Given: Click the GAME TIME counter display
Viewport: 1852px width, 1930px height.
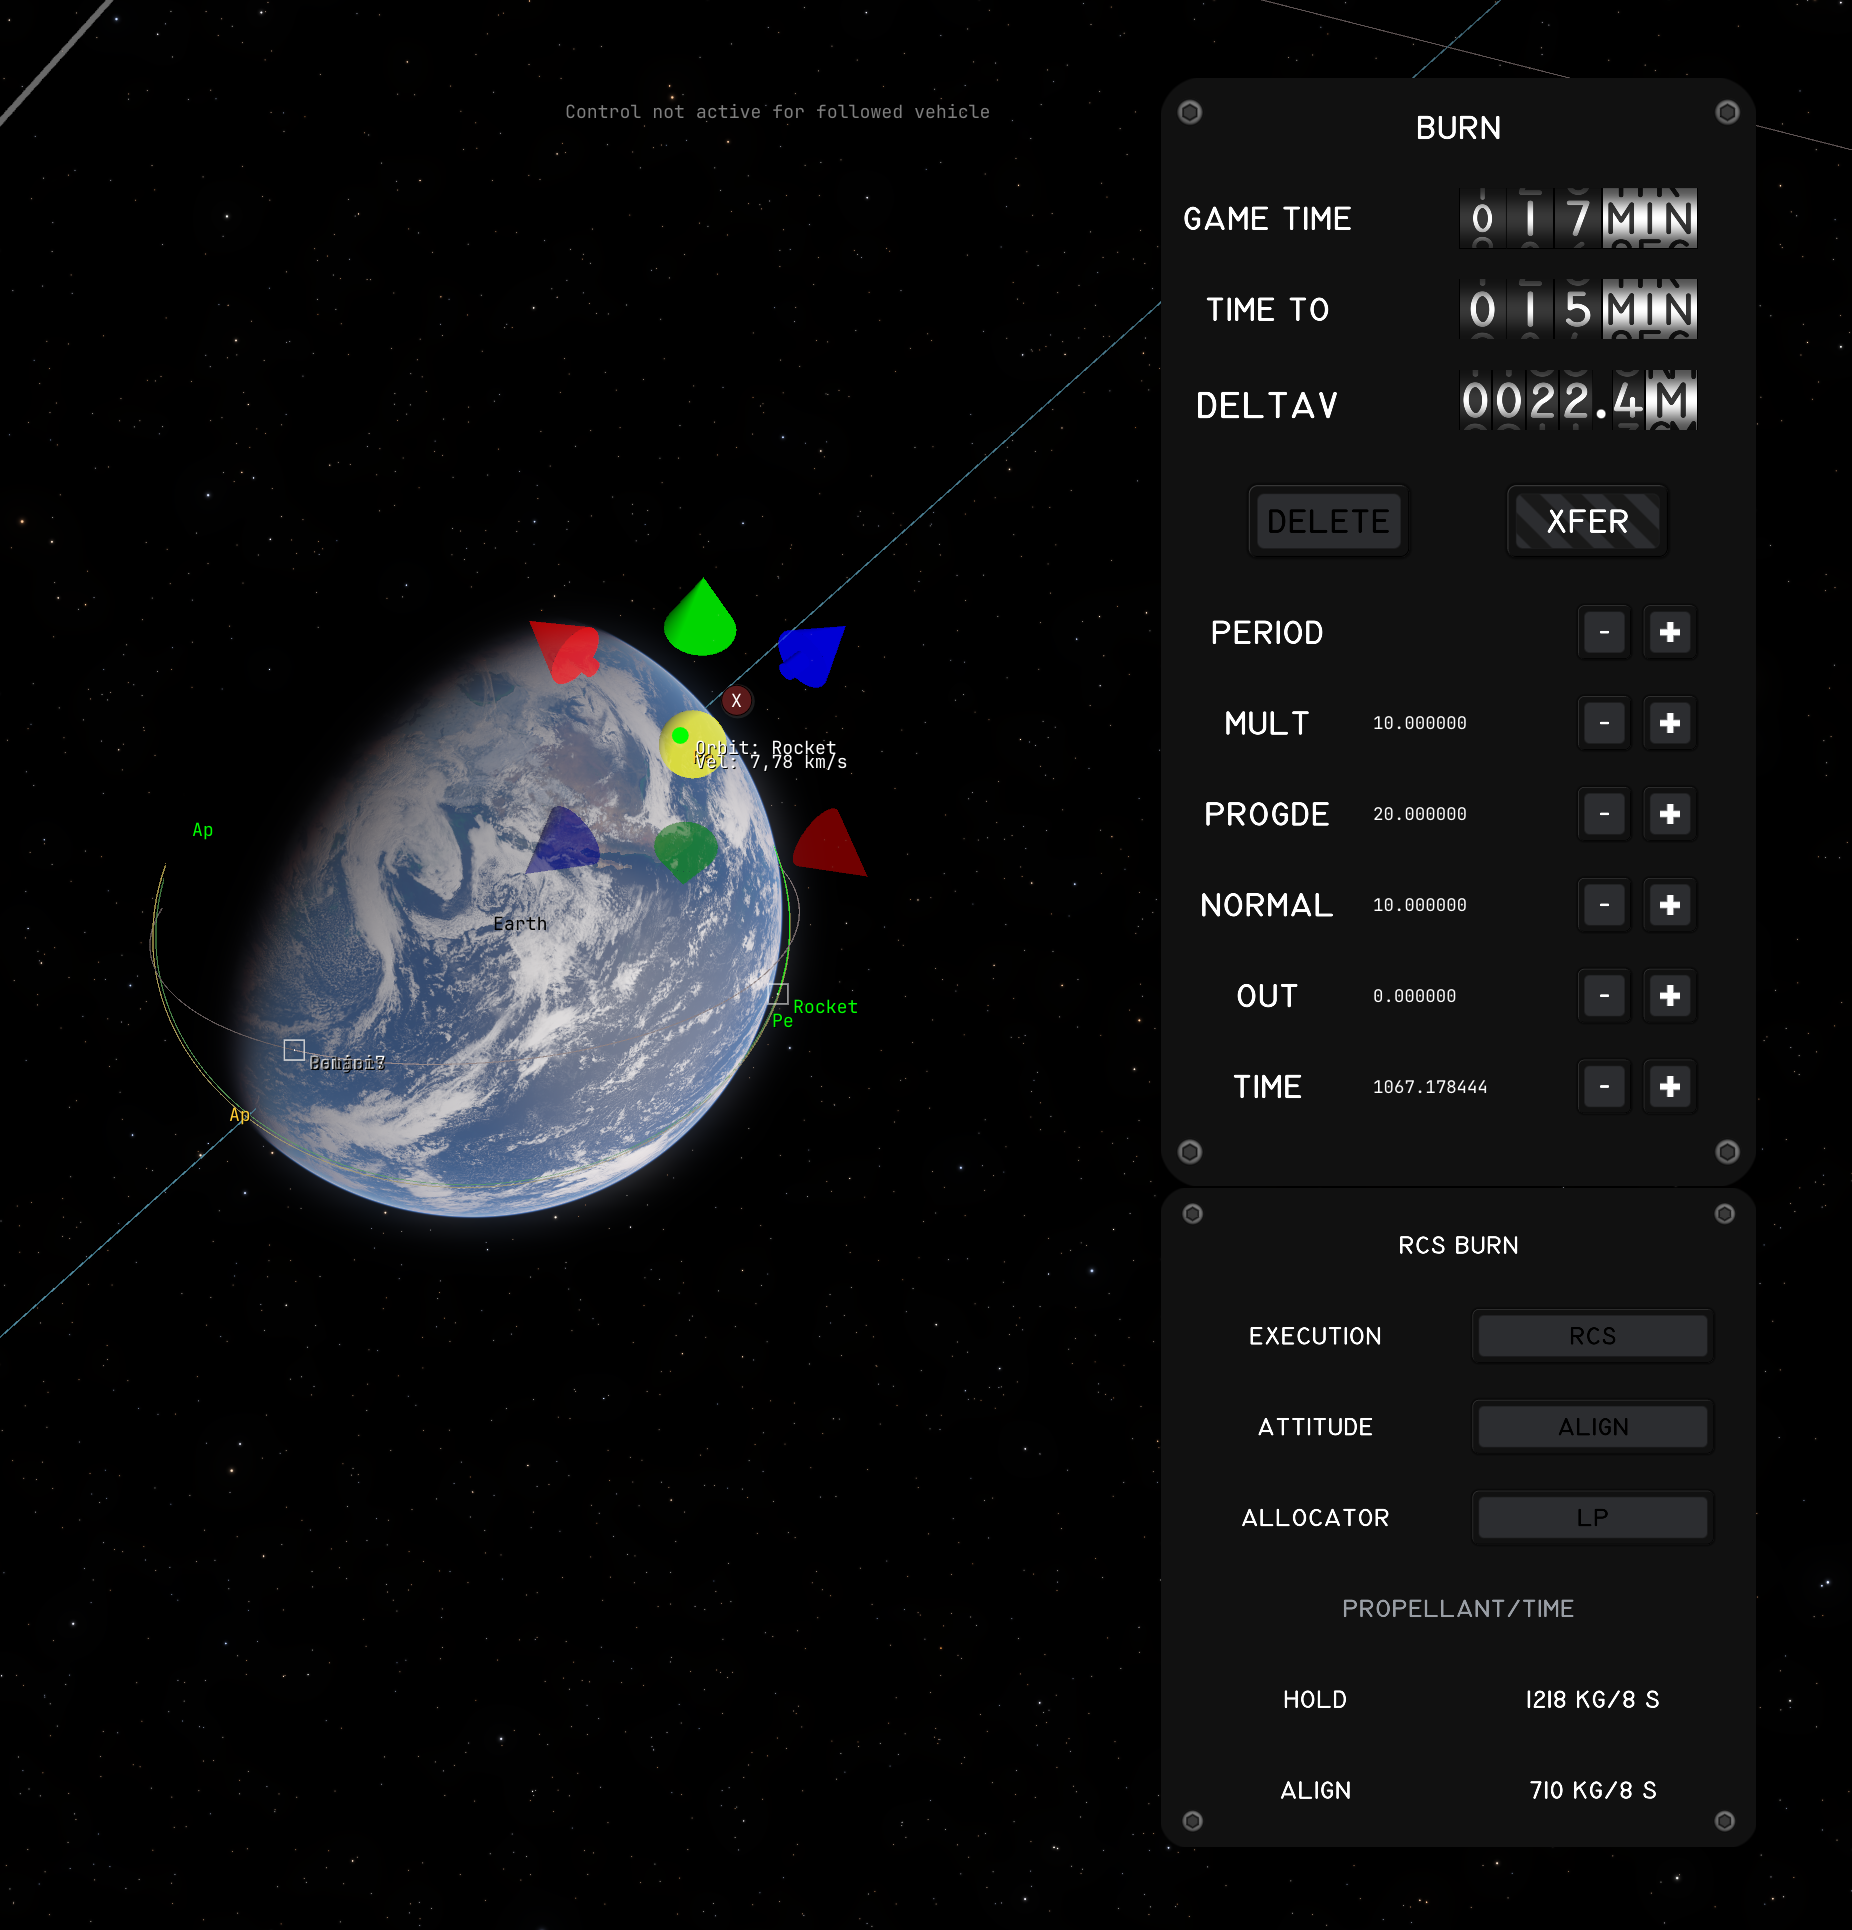Looking at the screenshot, I should click(x=1578, y=218).
